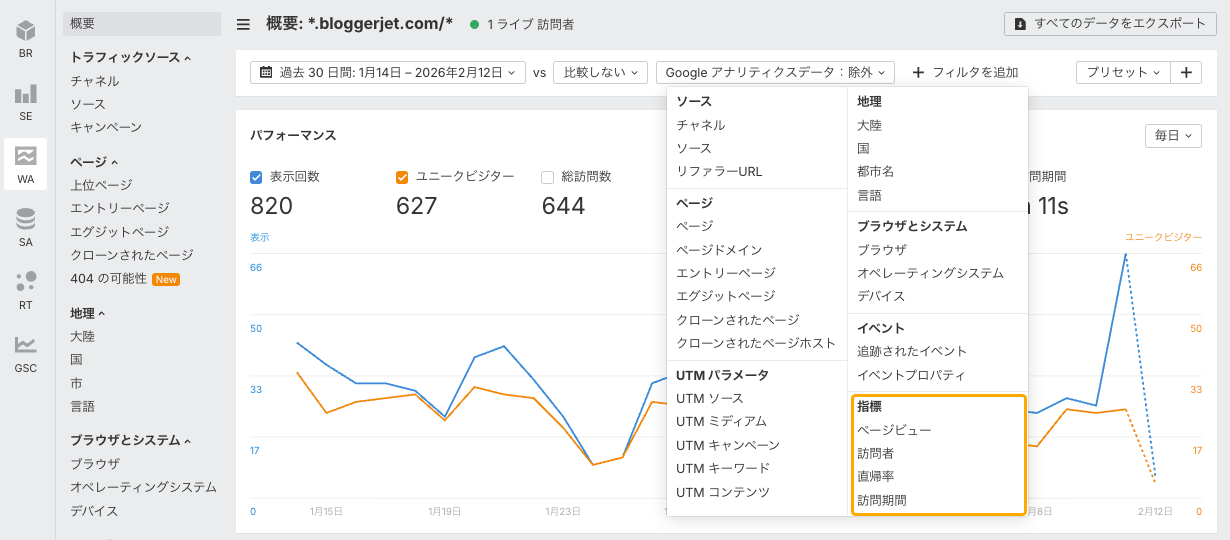
Task: Click the plus icon beside プリセット
Action: pyautogui.click(x=1186, y=72)
